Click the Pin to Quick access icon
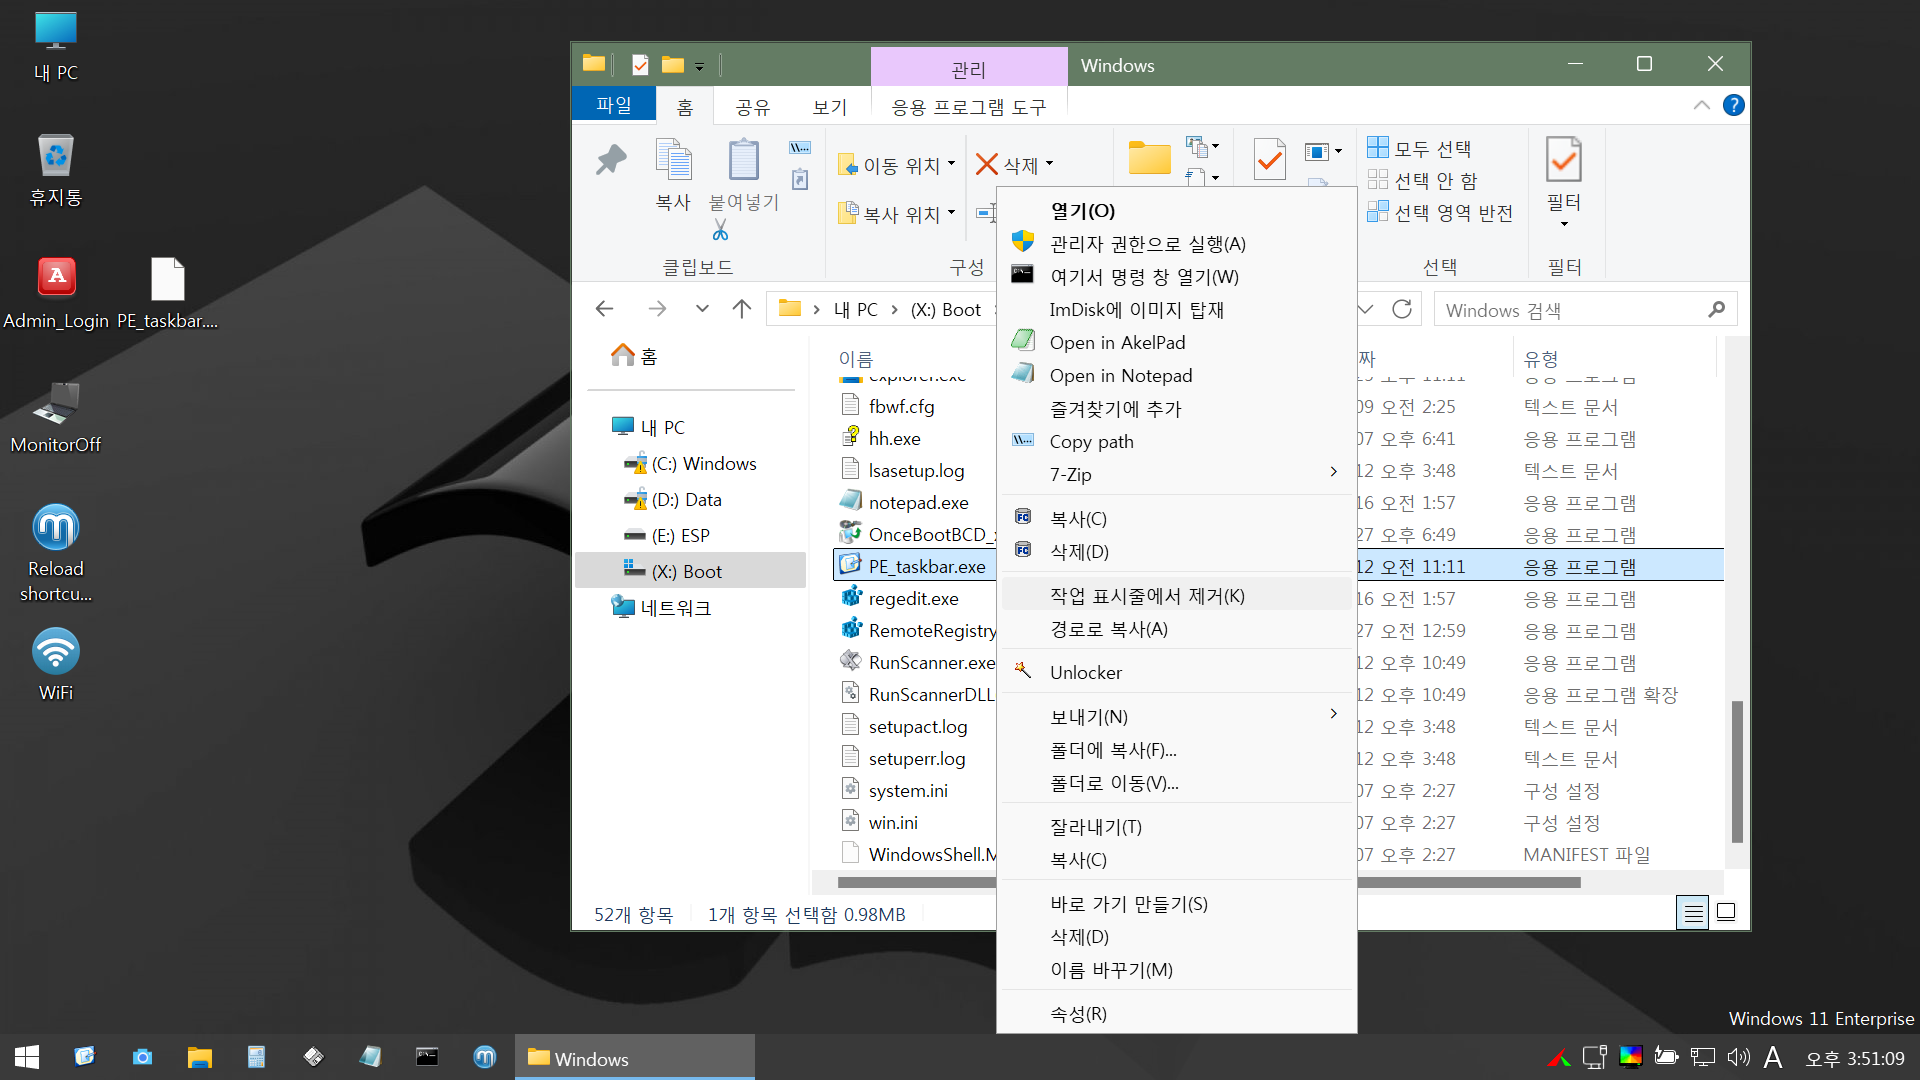 click(611, 160)
